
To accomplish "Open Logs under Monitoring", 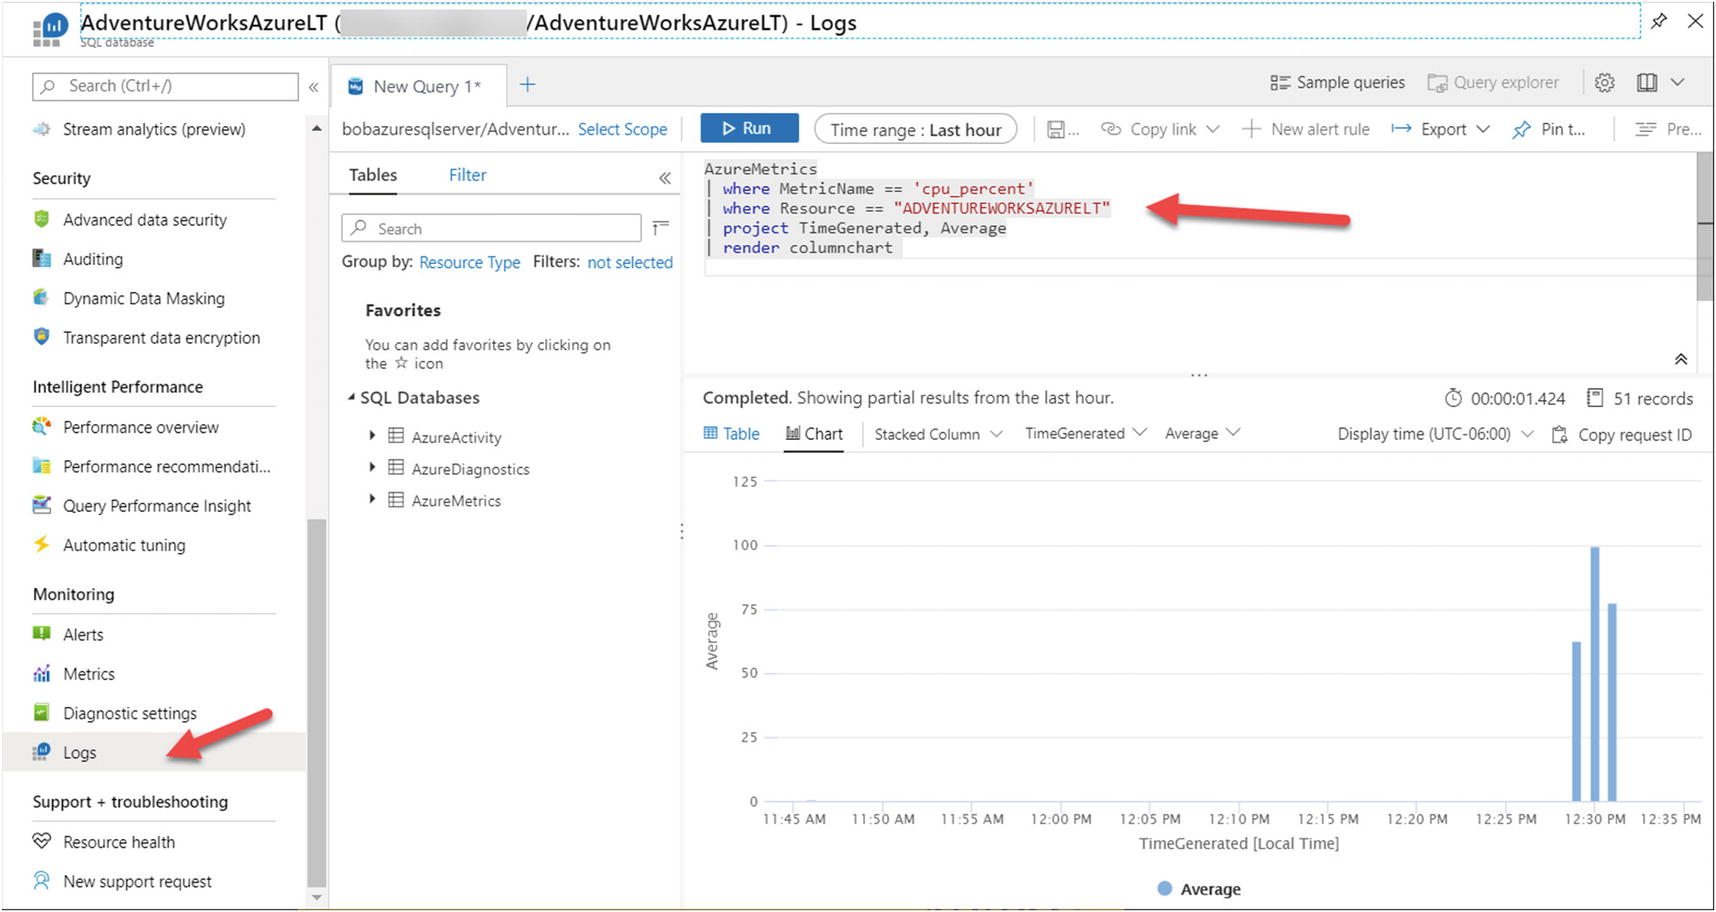I will coord(79,753).
